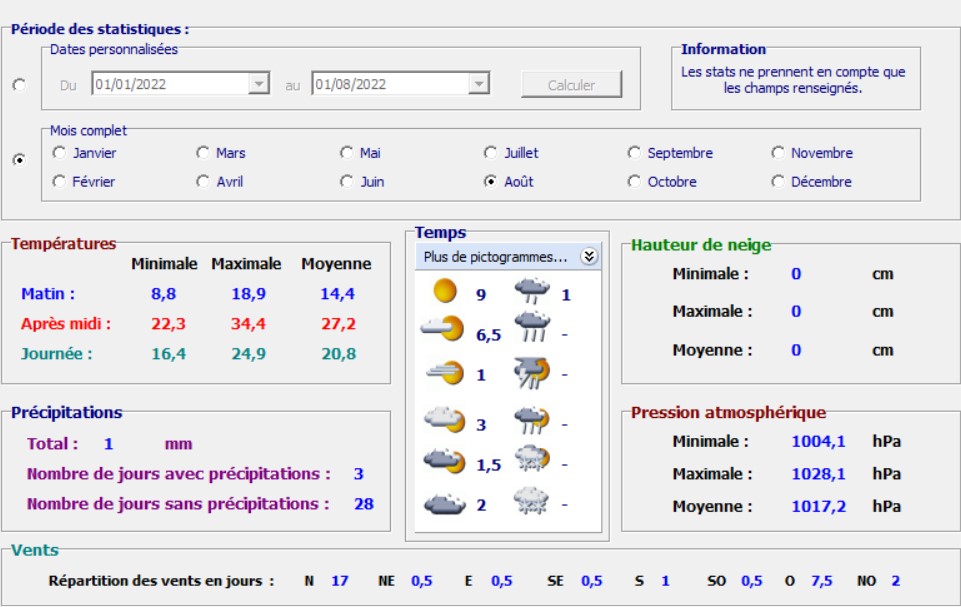Screen dimensions: 961x607
Task: Click the light rain pictogram beside 1
Action: tap(531, 291)
